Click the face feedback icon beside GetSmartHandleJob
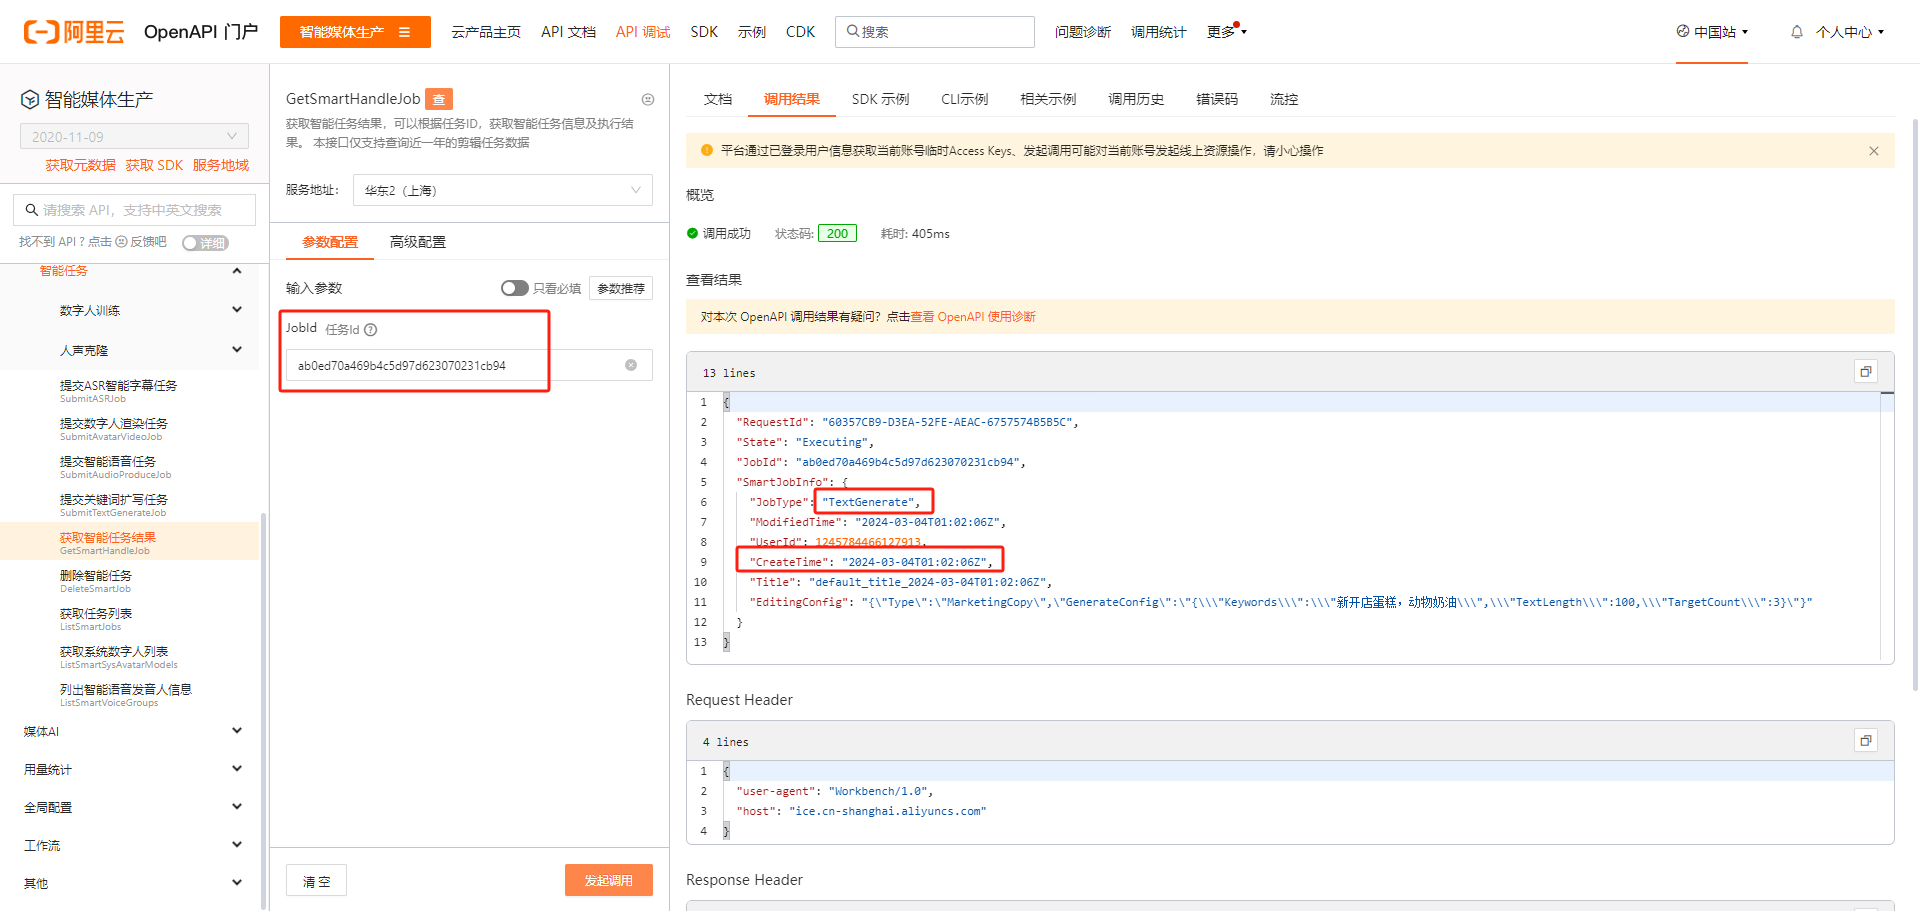1920x911 pixels. [648, 99]
